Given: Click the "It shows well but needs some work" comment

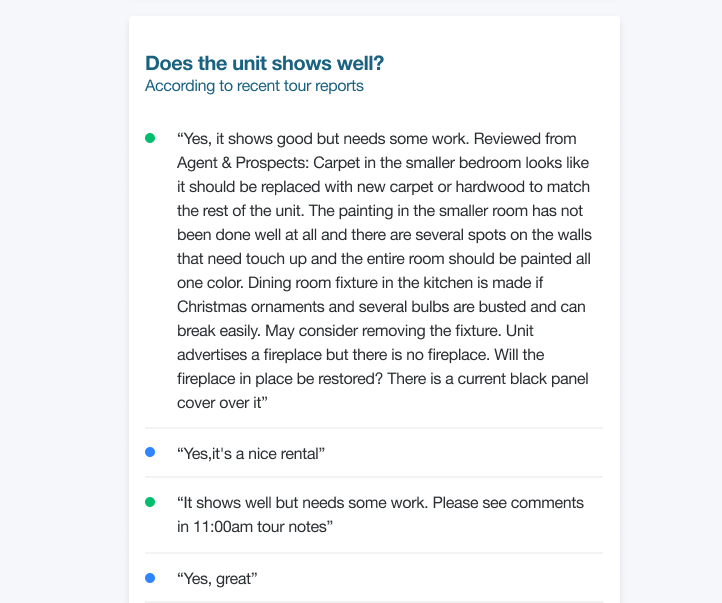Looking at the screenshot, I should click(380, 515).
